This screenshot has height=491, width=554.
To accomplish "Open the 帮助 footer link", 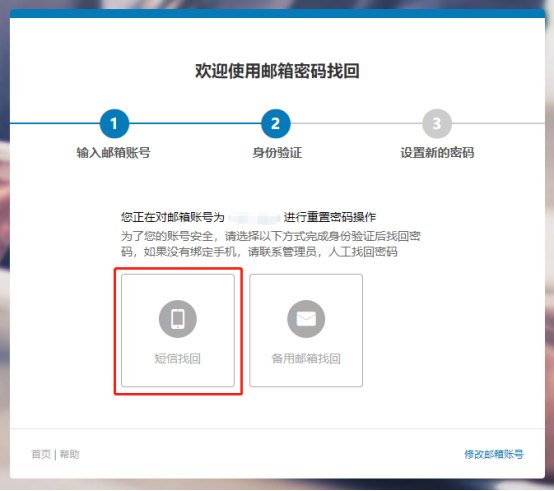I will (69, 454).
